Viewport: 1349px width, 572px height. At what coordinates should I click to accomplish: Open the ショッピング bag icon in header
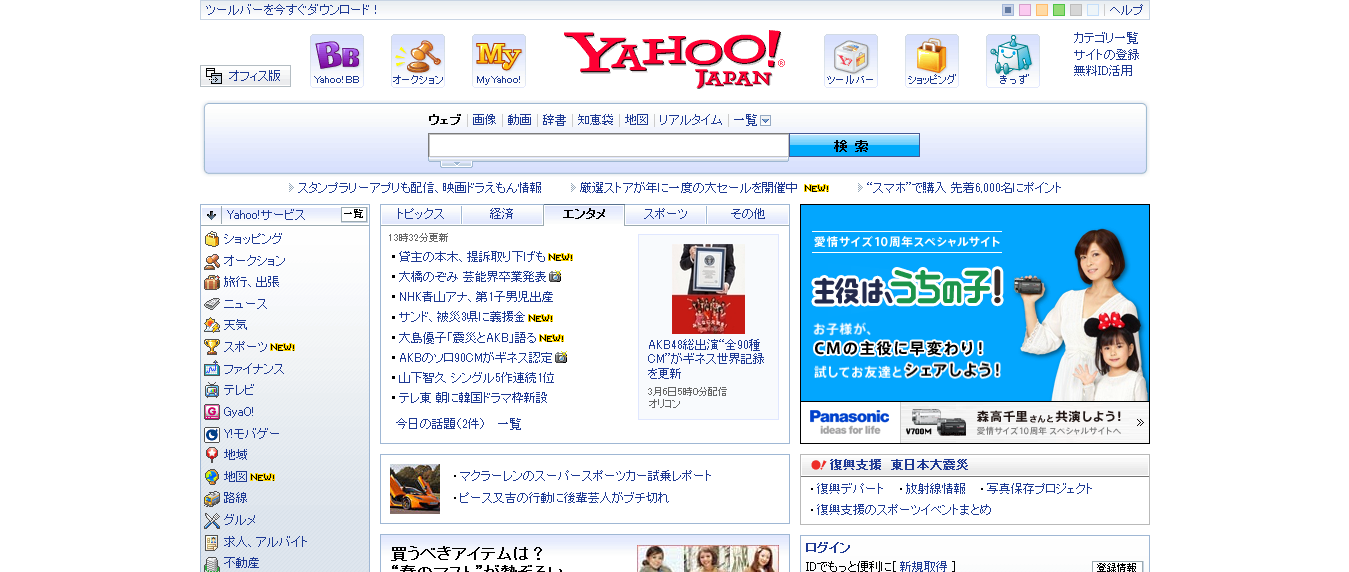932,61
